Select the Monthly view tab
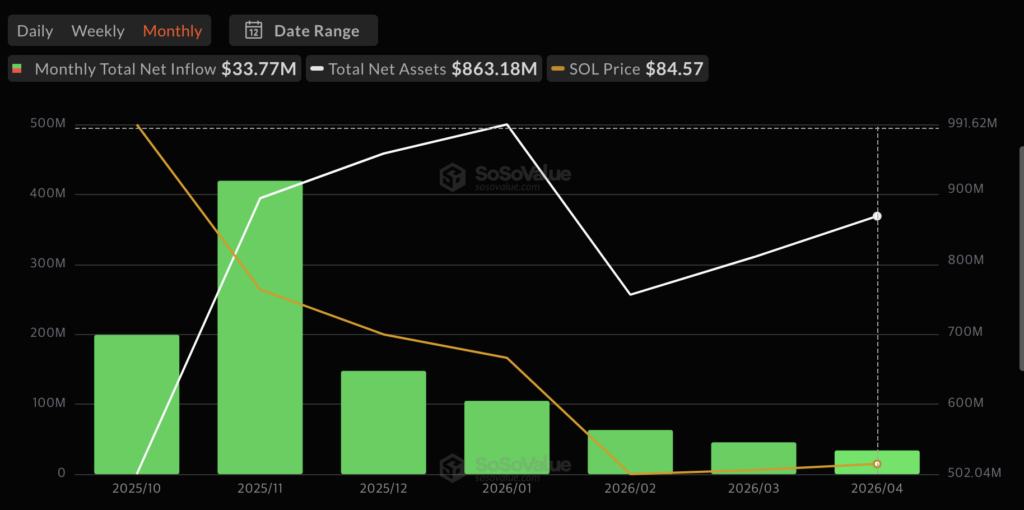 [172, 31]
